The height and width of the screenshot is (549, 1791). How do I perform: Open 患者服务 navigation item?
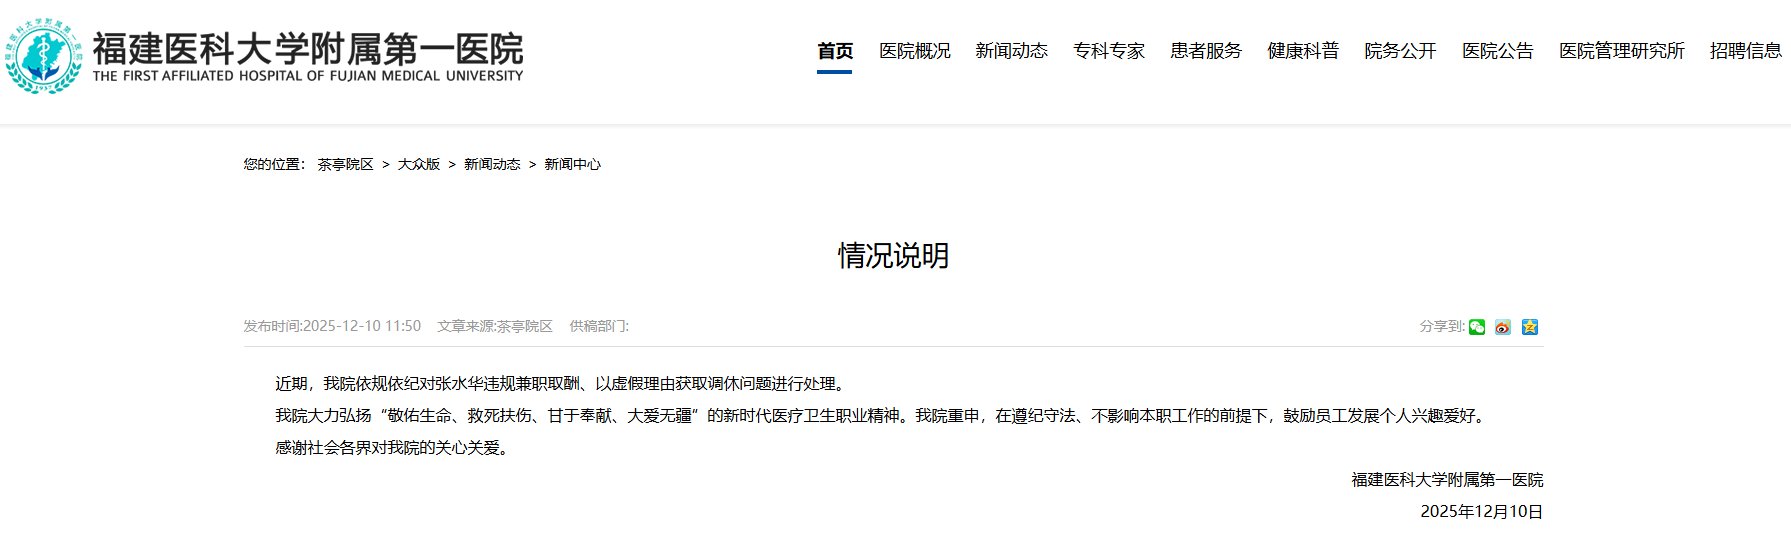click(x=1206, y=51)
